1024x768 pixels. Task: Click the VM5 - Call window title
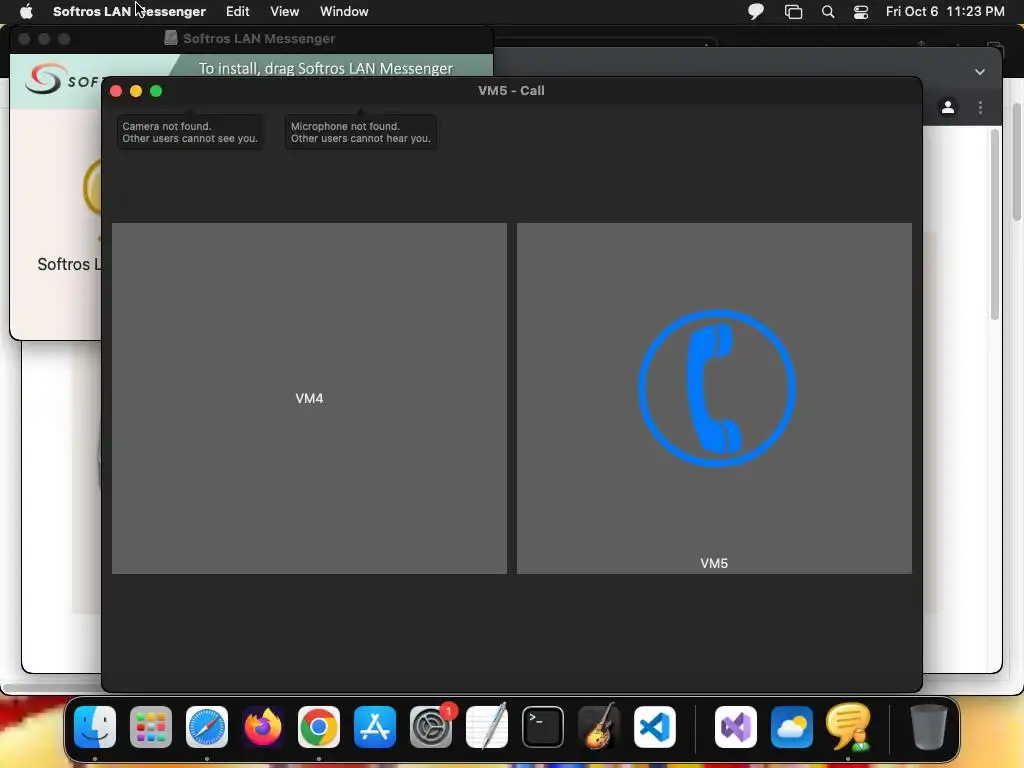pos(511,91)
